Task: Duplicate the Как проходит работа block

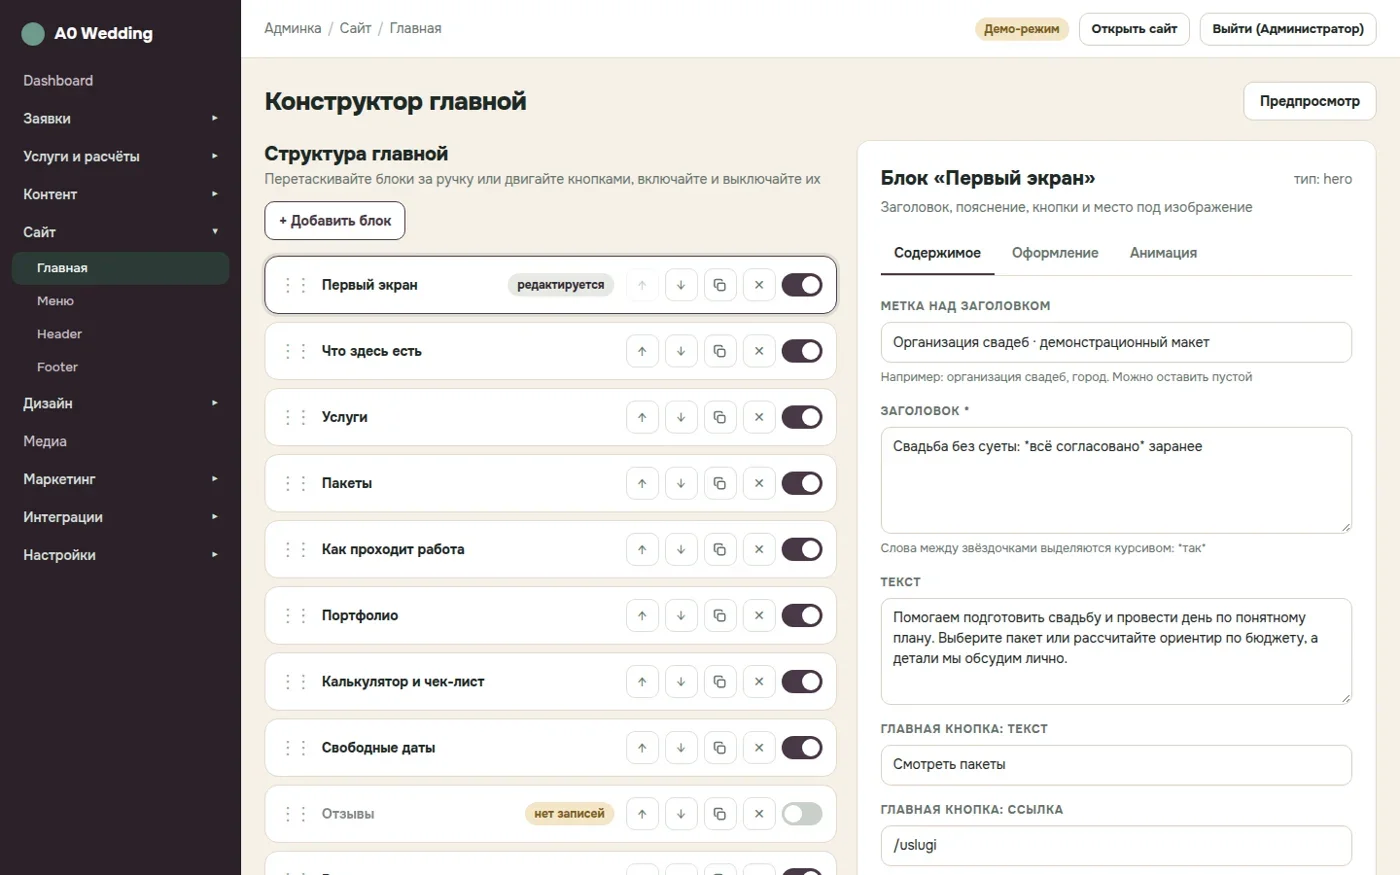Action: (720, 549)
